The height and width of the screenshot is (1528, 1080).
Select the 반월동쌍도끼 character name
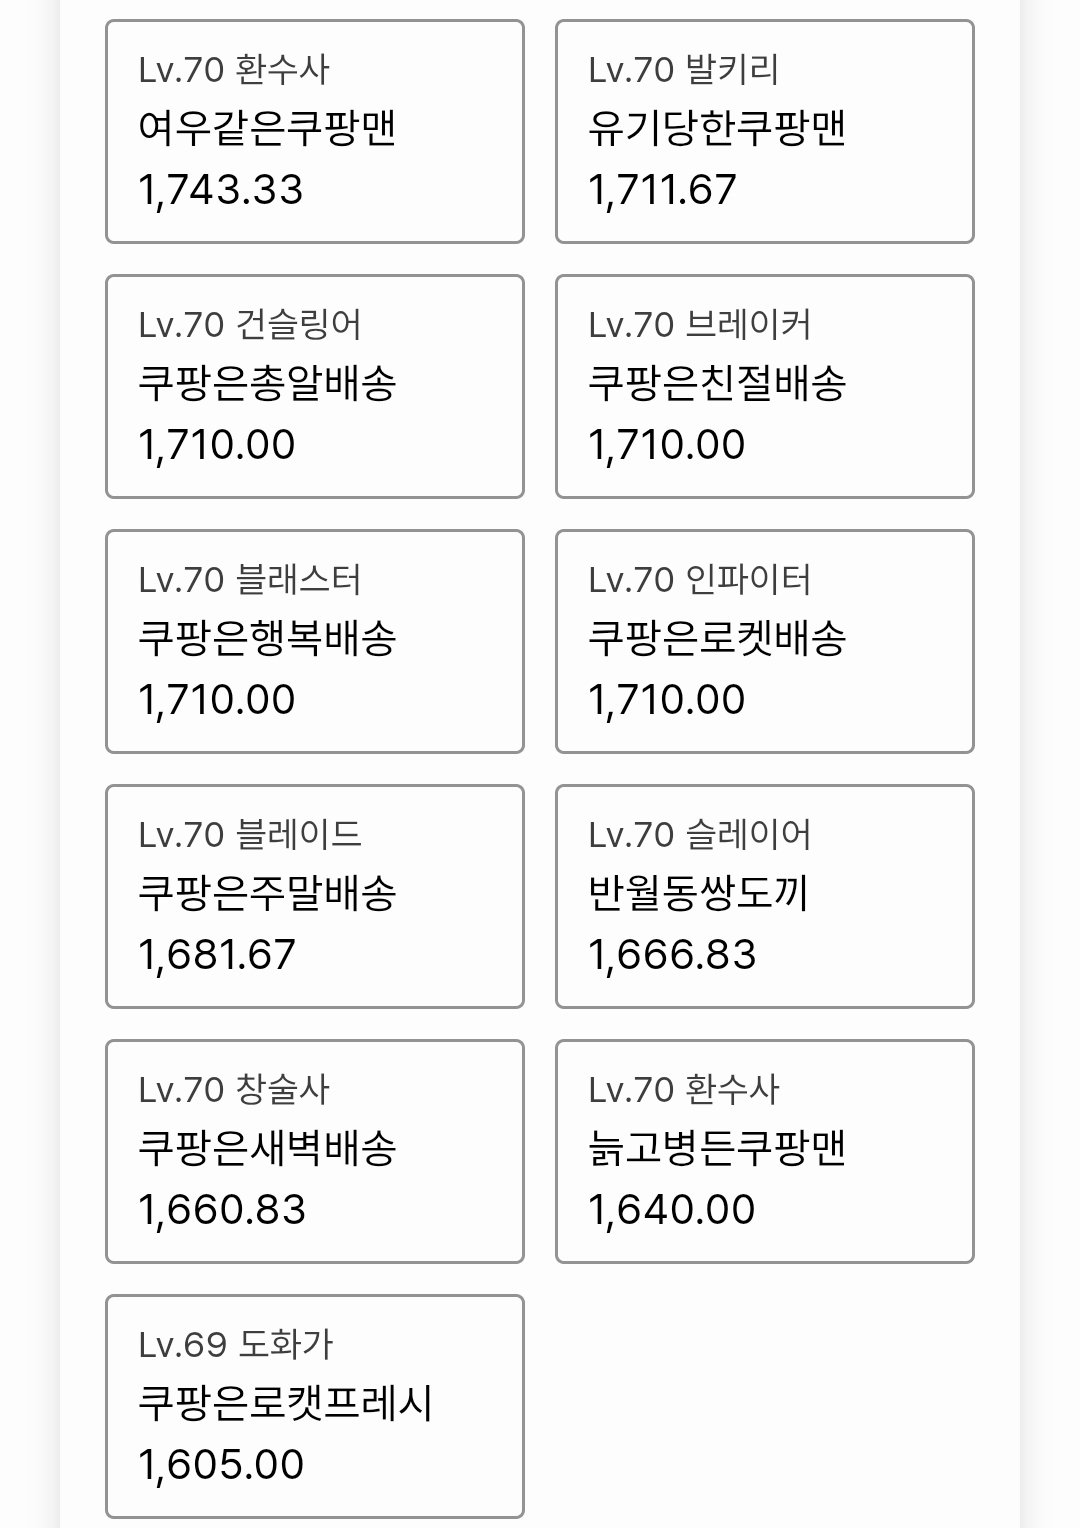pyautogui.click(x=698, y=893)
